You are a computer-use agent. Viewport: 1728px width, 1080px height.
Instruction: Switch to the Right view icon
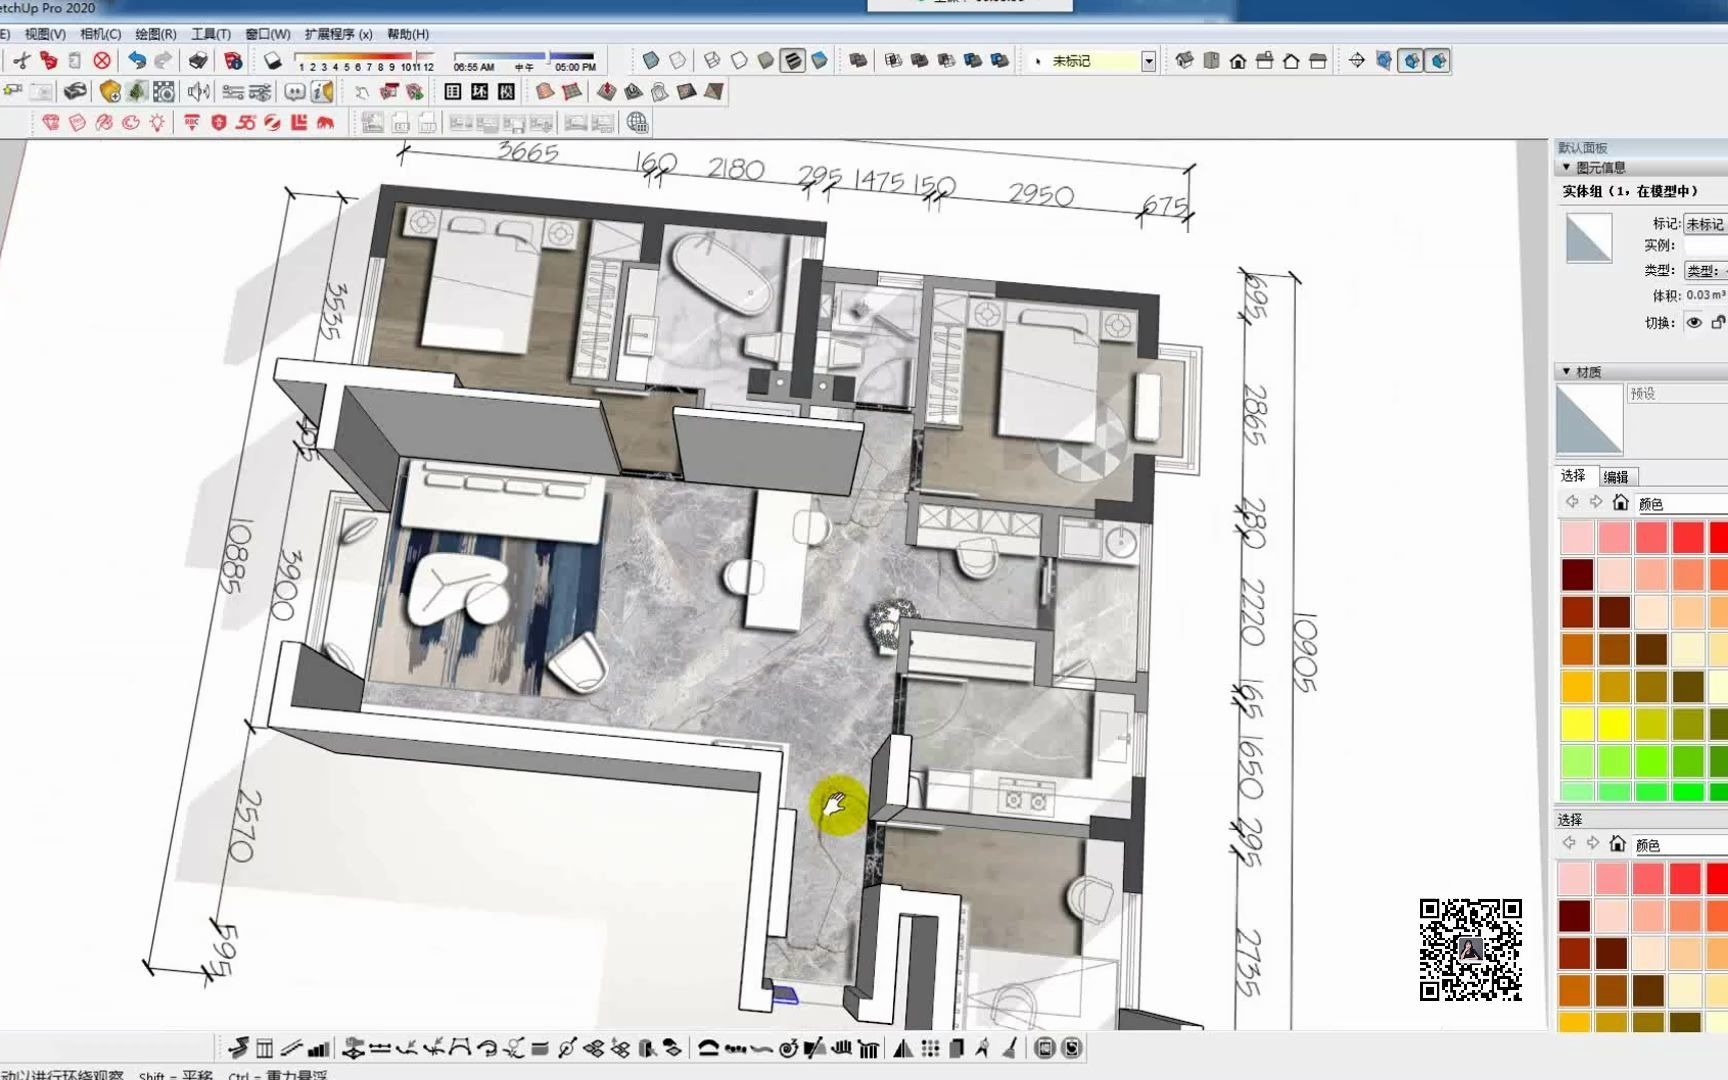pyautogui.click(x=1265, y=61)
